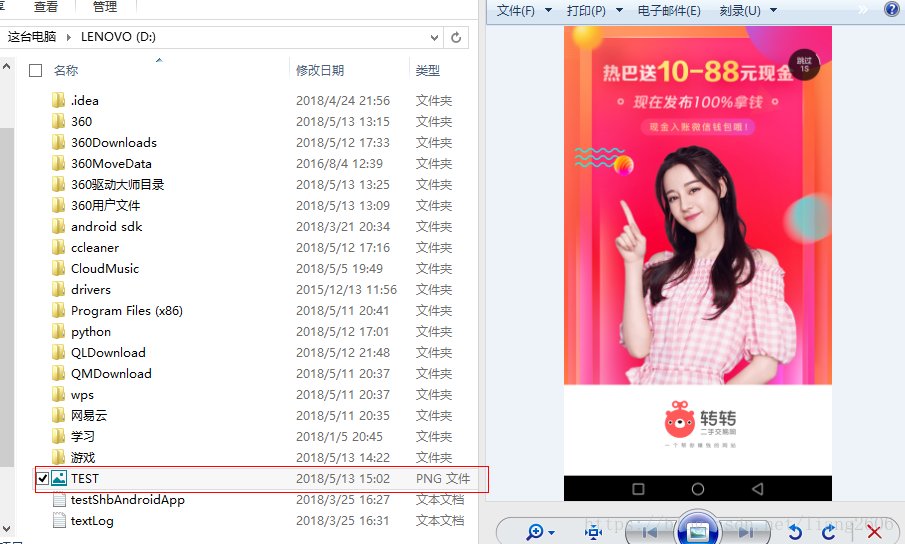Sort by 修改日期 column header
Screen dimensions: 905x544
[x=320, y=70]
